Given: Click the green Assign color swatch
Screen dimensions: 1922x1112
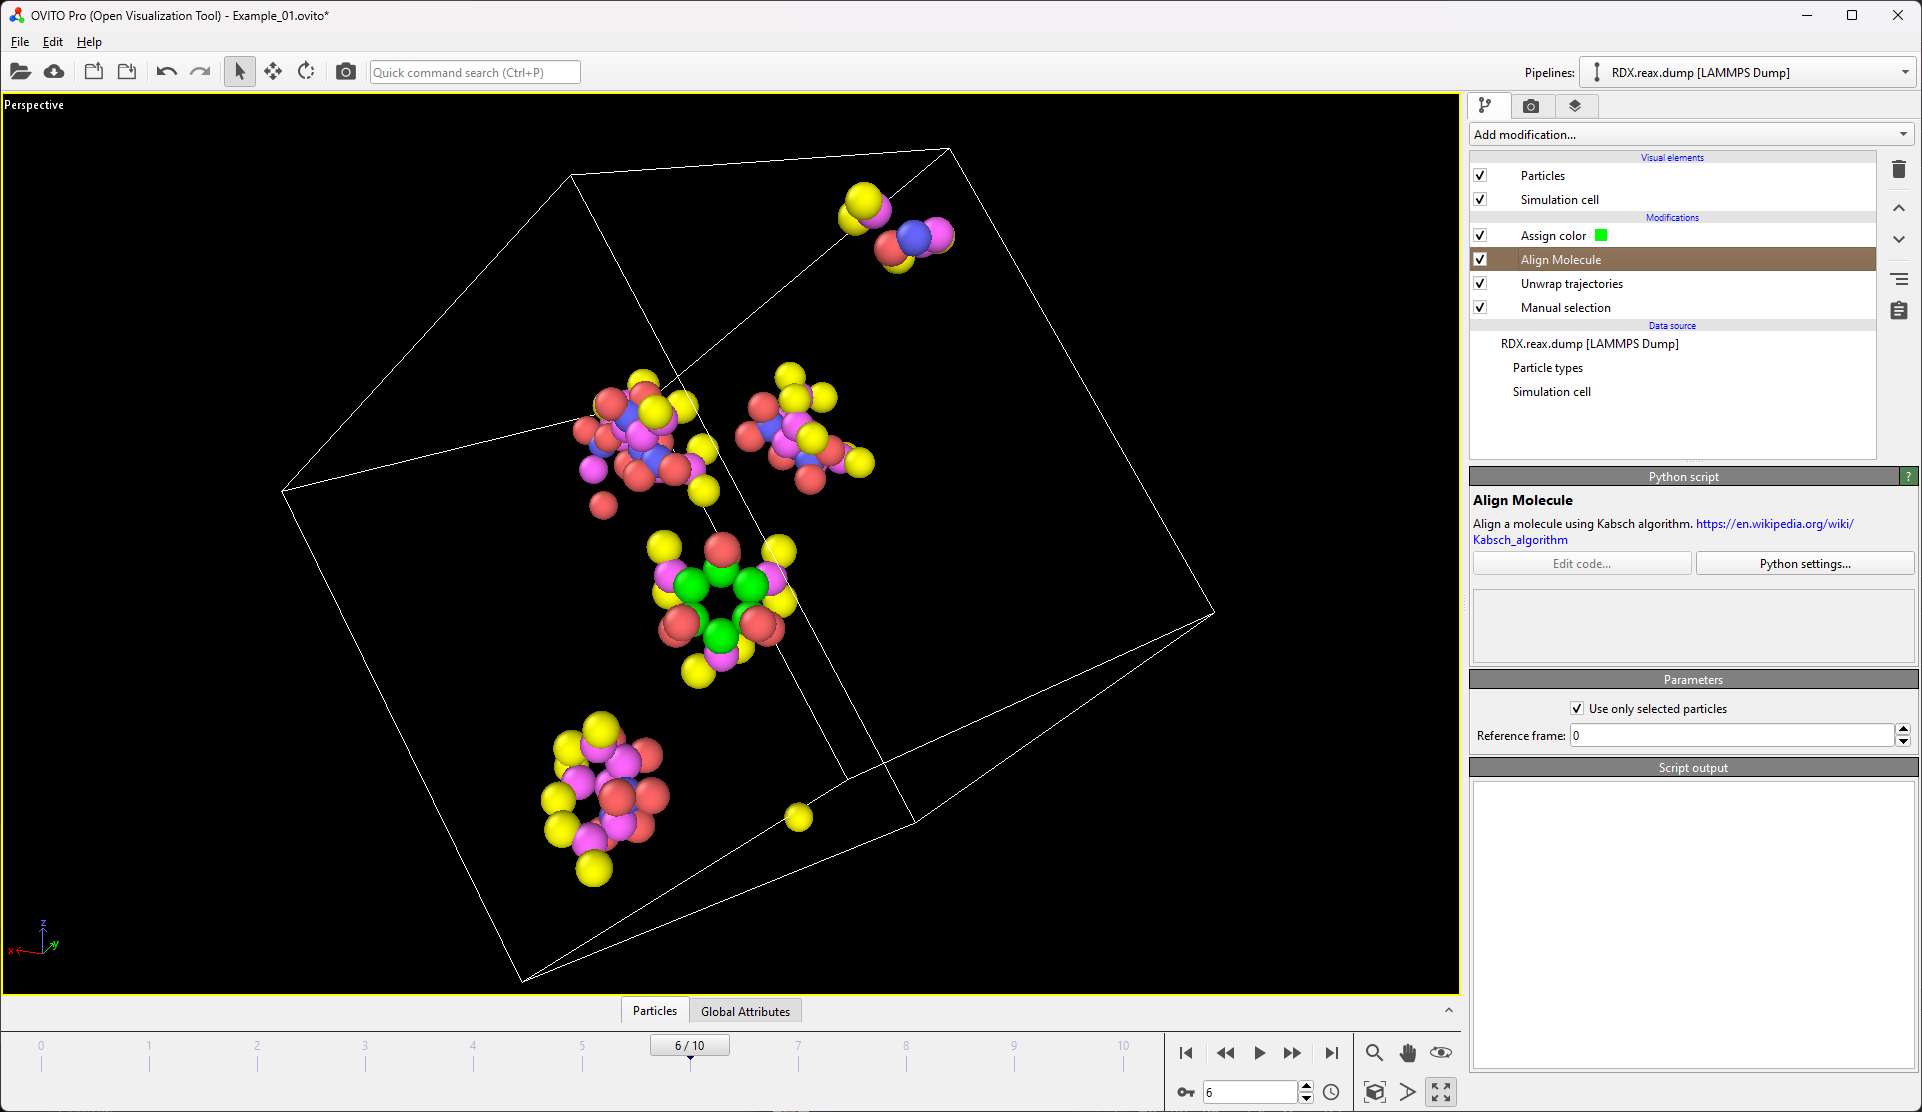Looking at the screenshot, I should [1601, 236].
